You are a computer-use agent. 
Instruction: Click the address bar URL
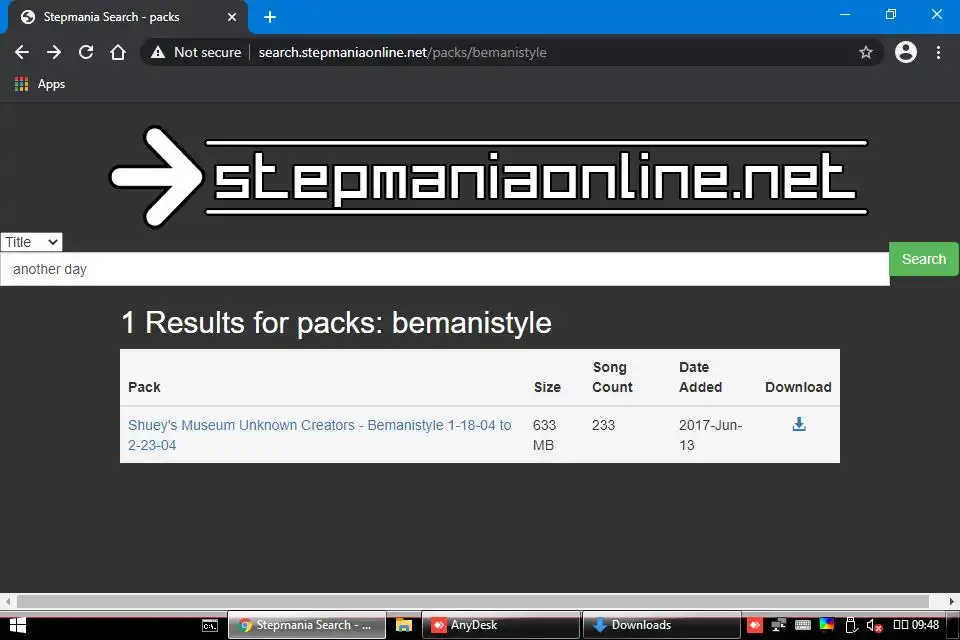click(402, 52)
